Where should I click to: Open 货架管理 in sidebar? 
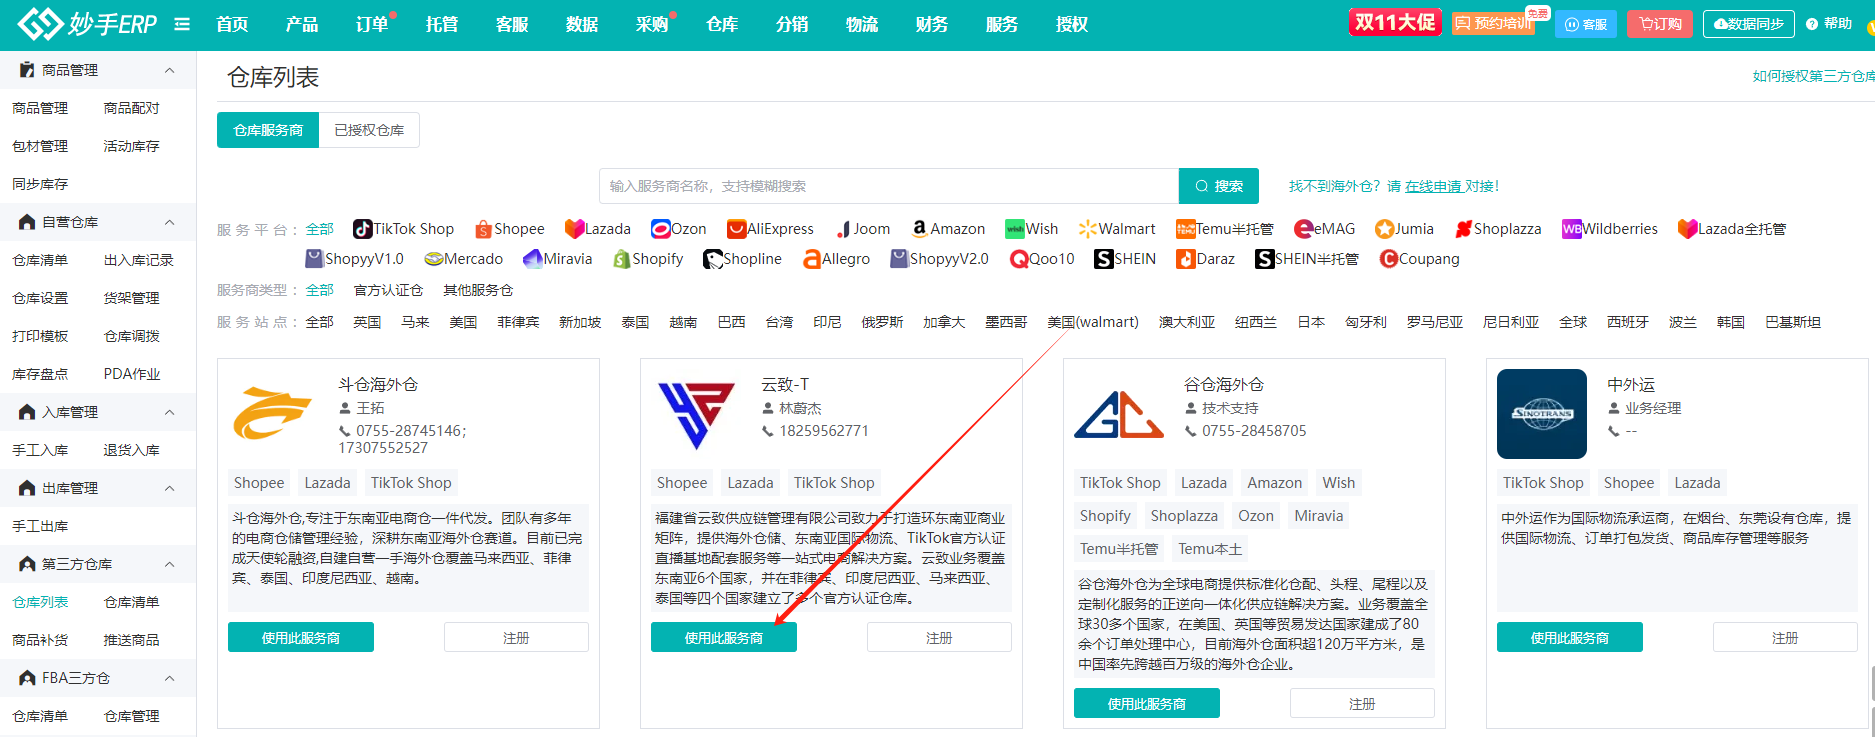coord(132,298)
